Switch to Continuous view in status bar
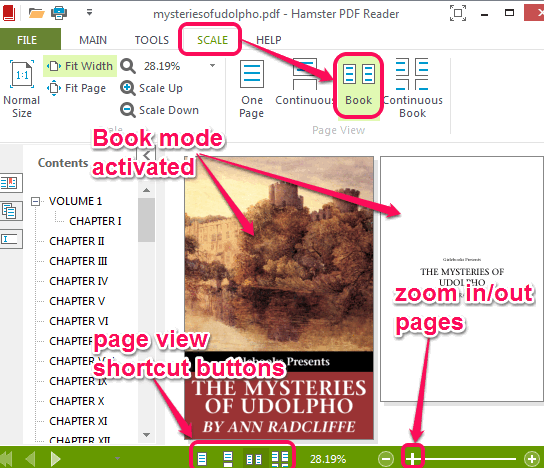Screen dimensions: 544x468 tap(228, 459)
